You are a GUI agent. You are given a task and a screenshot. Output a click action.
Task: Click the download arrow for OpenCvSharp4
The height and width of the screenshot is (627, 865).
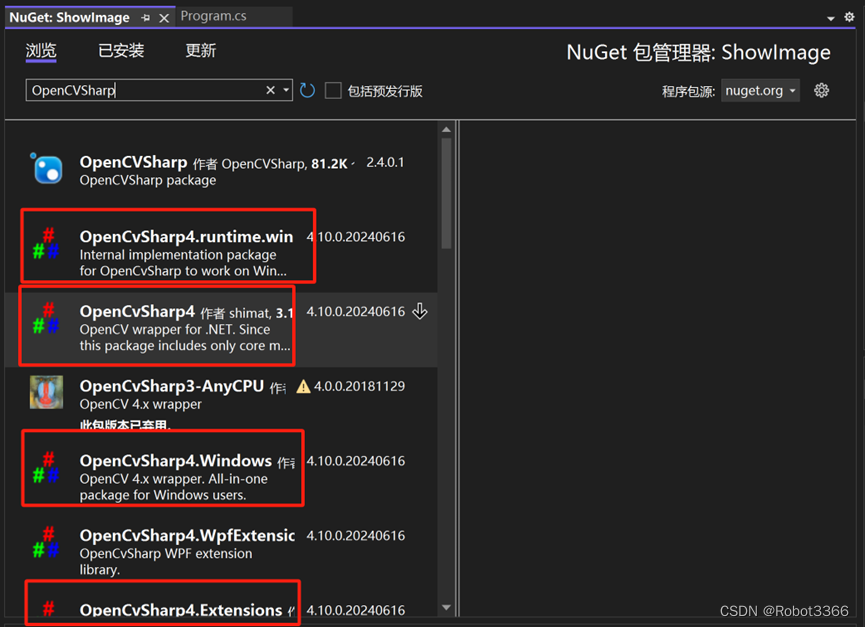pyautogui.click(x=420, y=312)
